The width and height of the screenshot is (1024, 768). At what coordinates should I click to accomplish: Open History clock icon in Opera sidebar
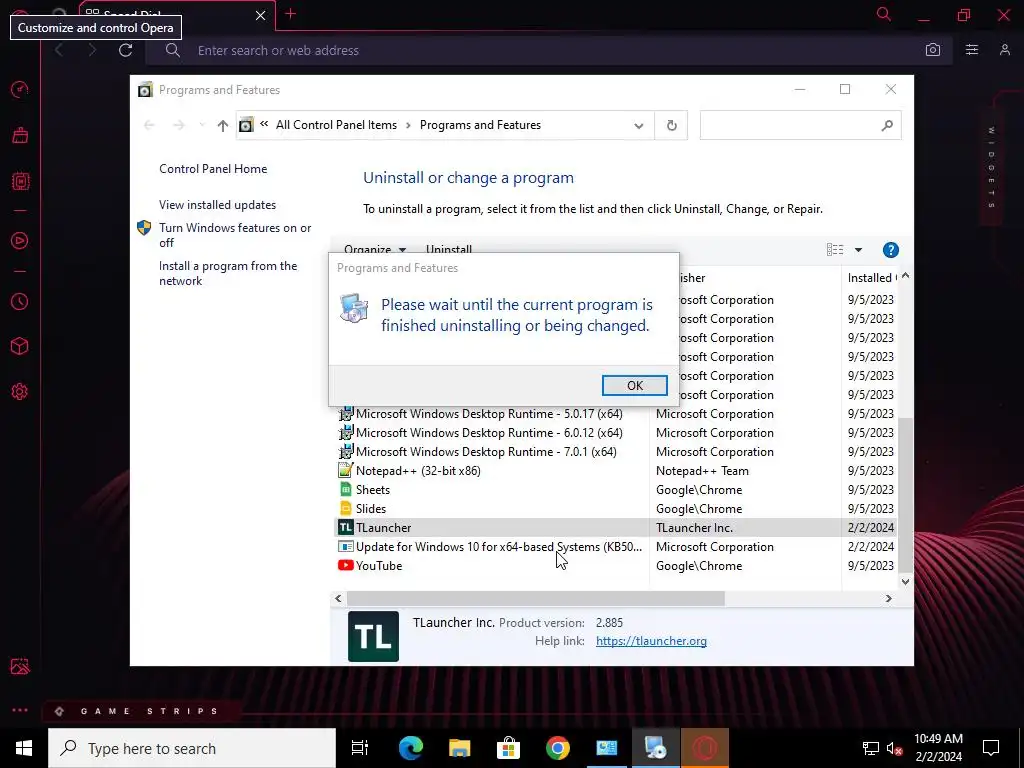point(20,301)
